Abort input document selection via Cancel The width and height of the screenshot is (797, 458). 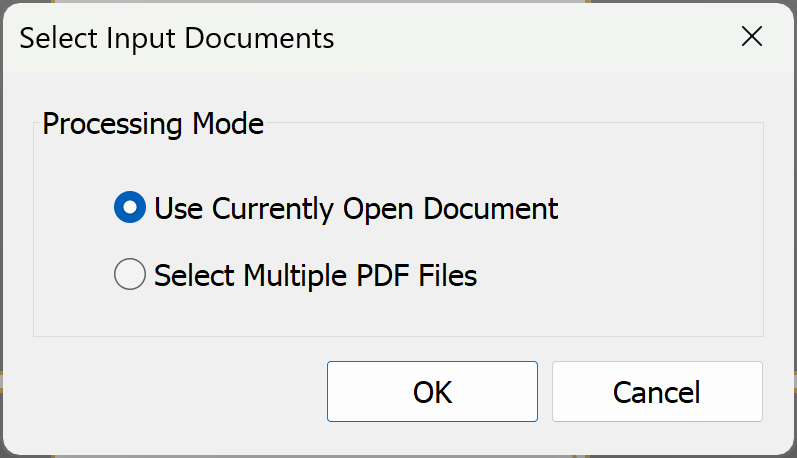coord(656,392)
